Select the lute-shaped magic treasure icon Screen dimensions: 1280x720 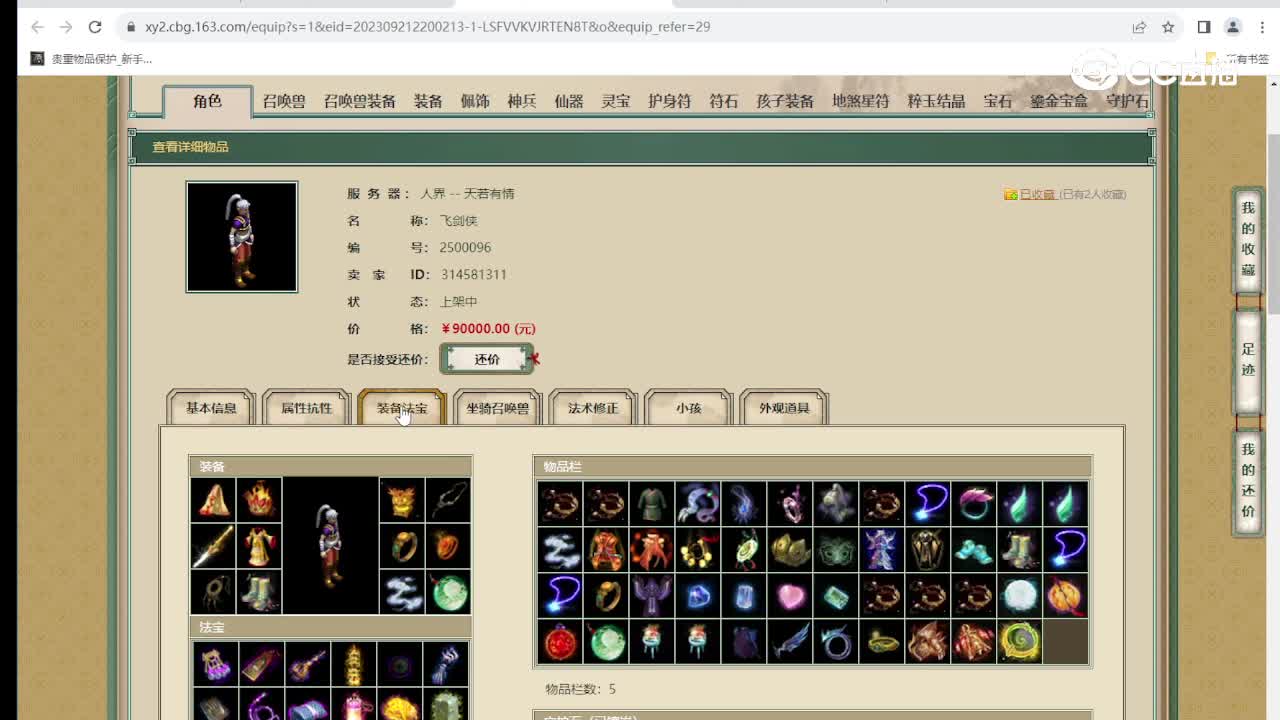pyautogui.click(x=307, y=664)
